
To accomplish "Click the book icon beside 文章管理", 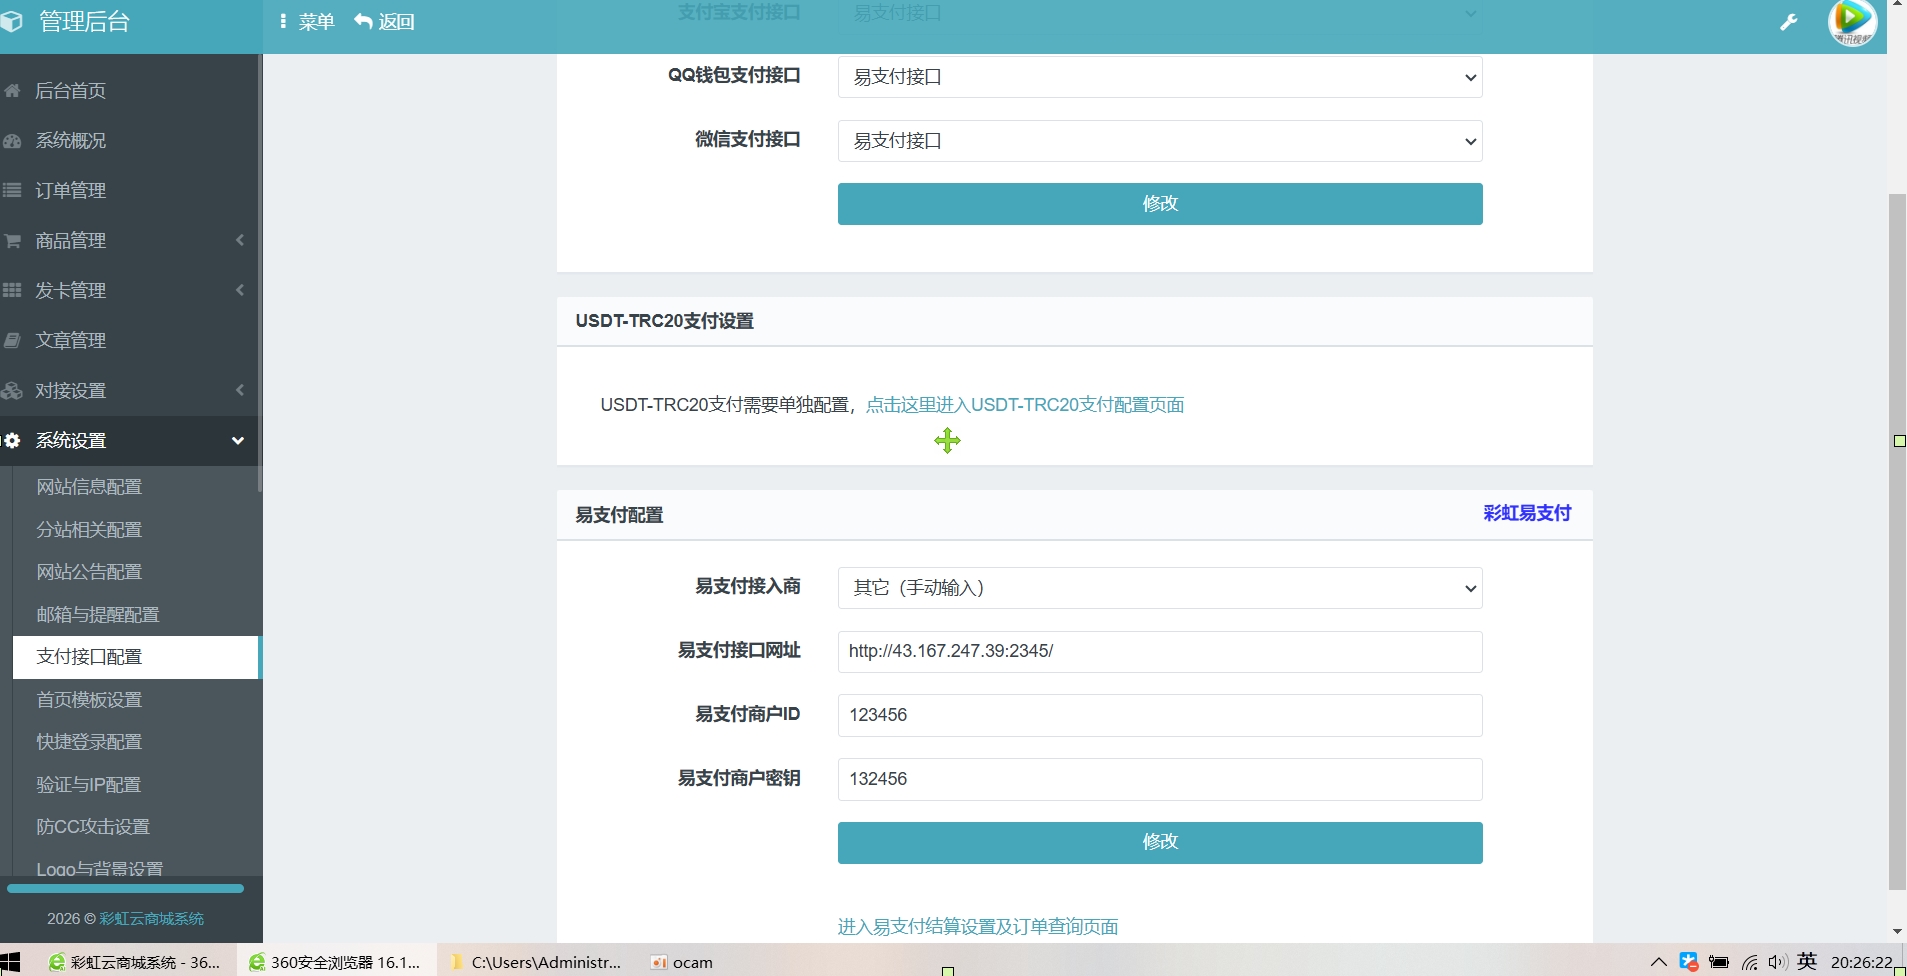I will [12, 341].
